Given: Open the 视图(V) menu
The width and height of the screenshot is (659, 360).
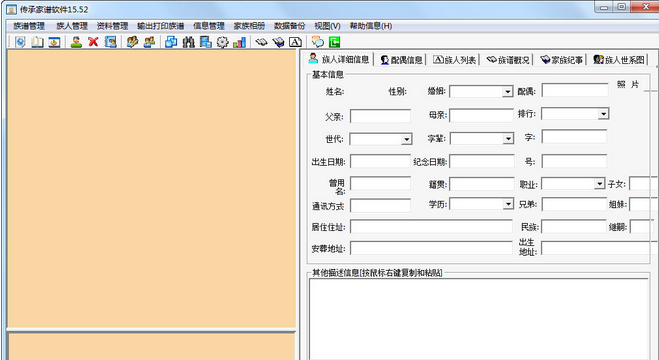Looking at the screenshot, I should (327, 26).
